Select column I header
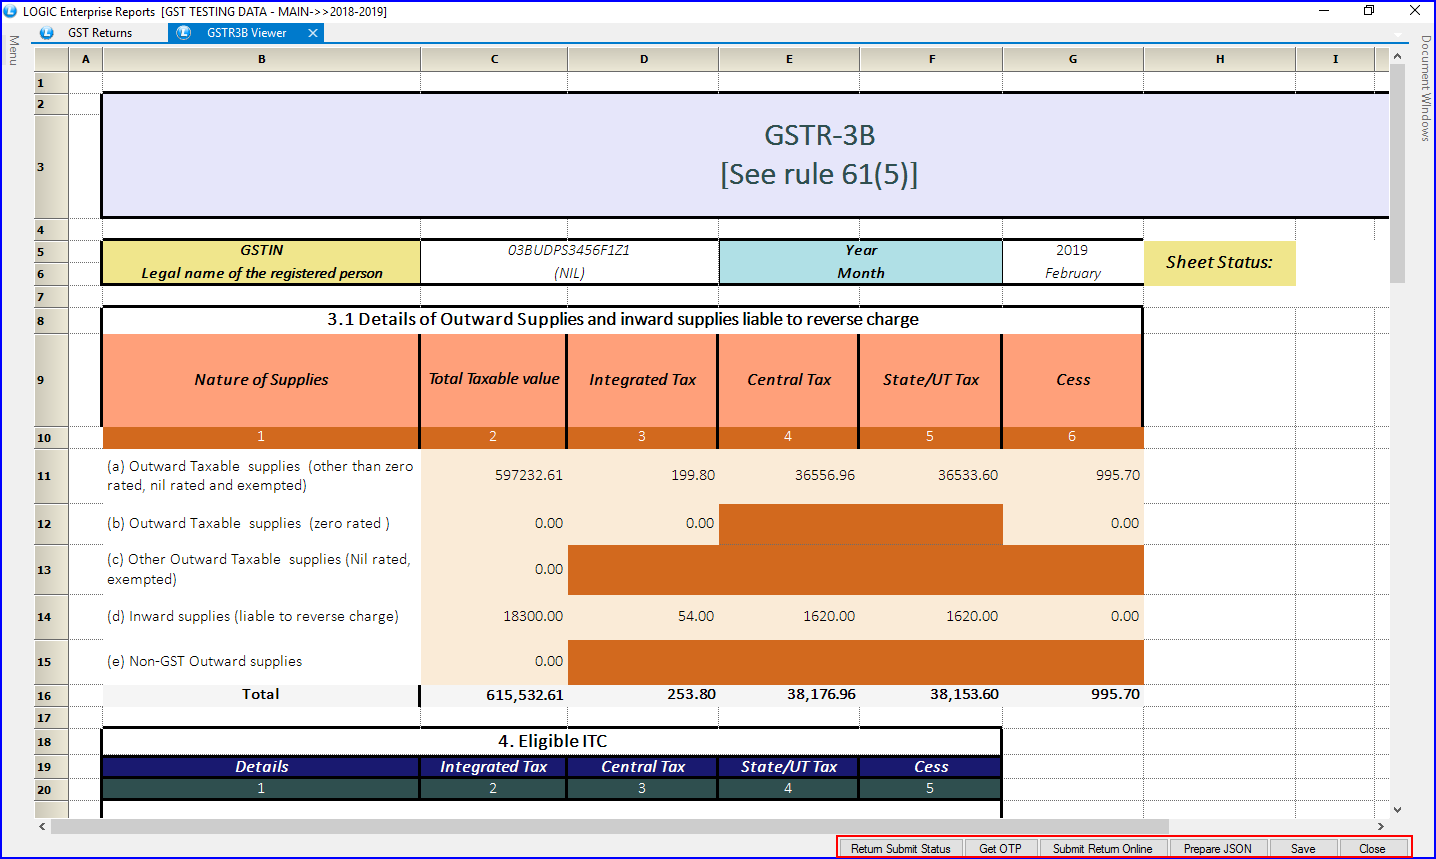The height and width of the screenshot is (859, 1436). 1335,59
